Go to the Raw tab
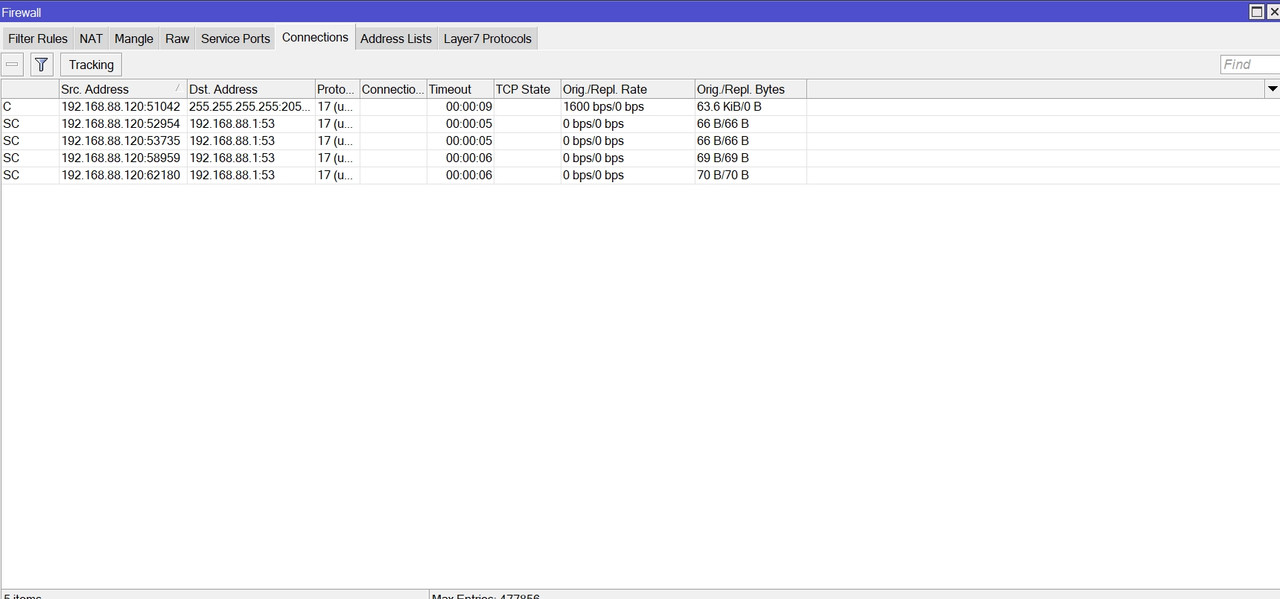This screenshot has height=599, width=1280. 177,38
